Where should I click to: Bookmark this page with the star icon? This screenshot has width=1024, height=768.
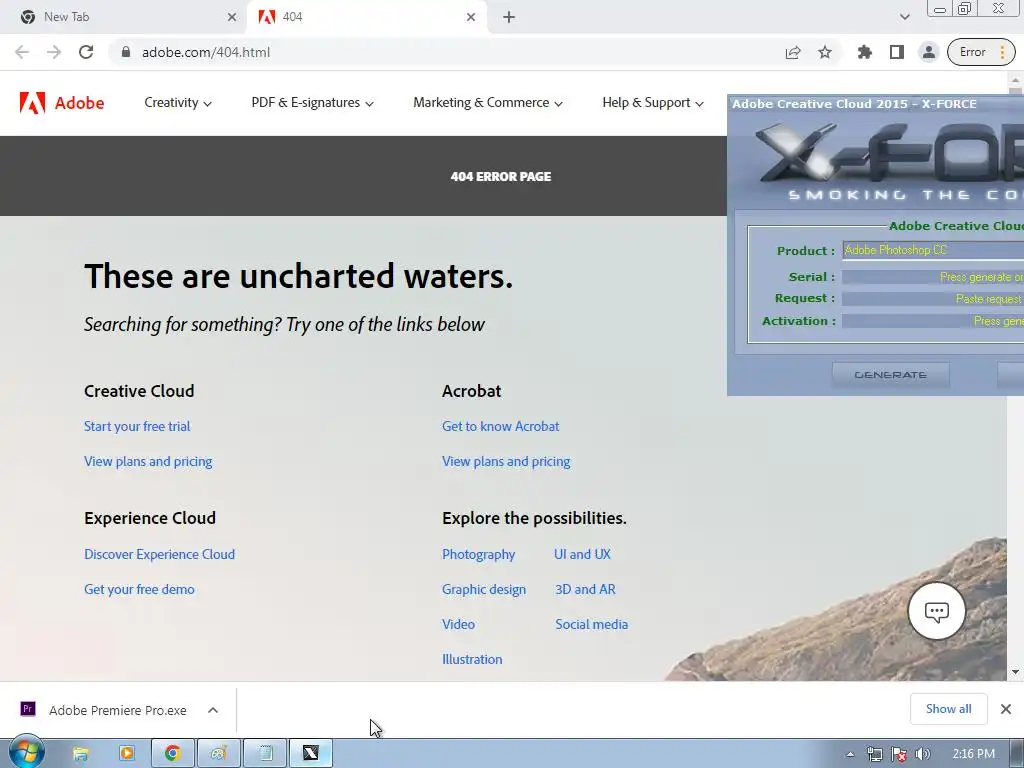pos(825,52)
